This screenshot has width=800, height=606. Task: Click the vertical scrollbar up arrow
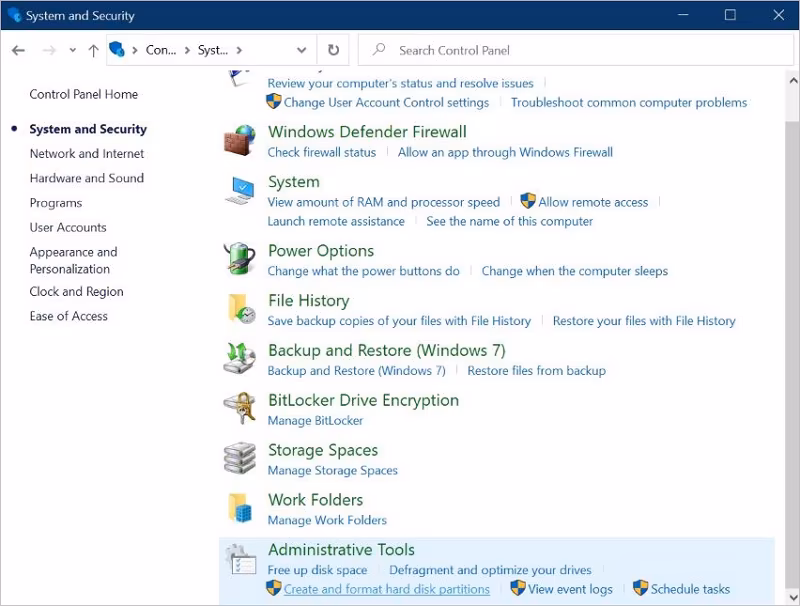point(793,81)
